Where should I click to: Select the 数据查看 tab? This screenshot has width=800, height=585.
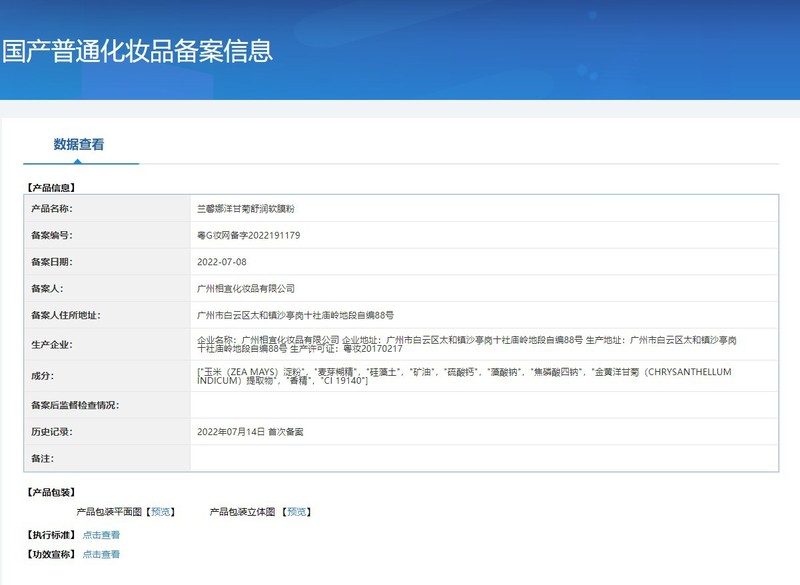pos(79,145)
